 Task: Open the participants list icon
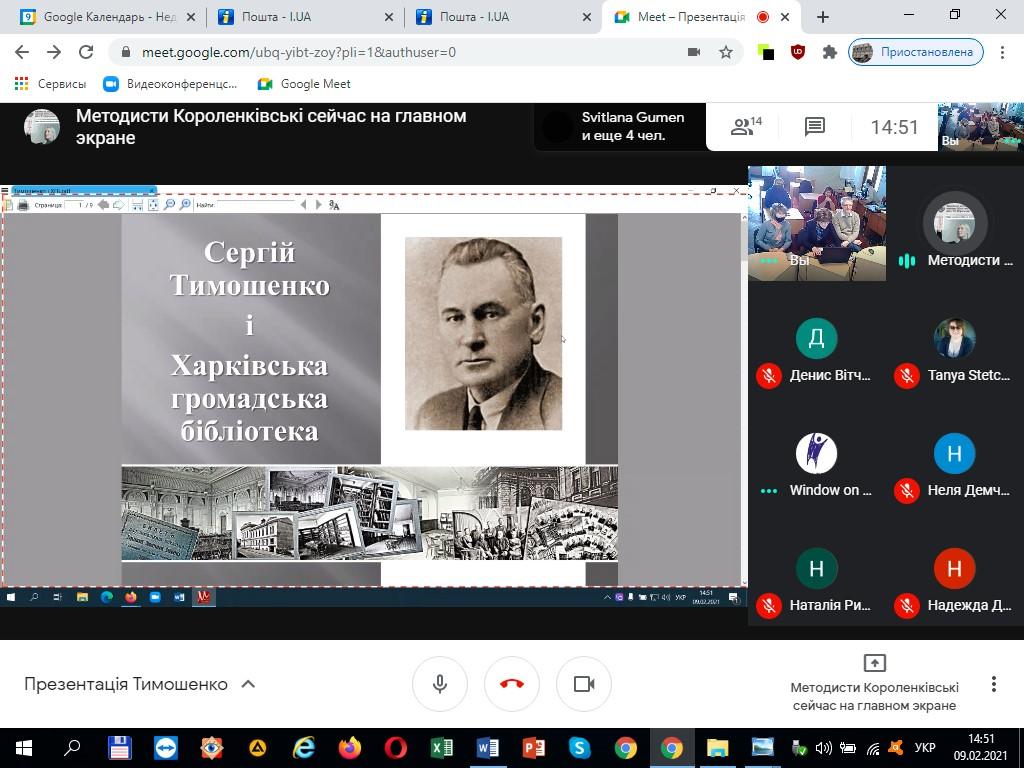tap(746, 126)
